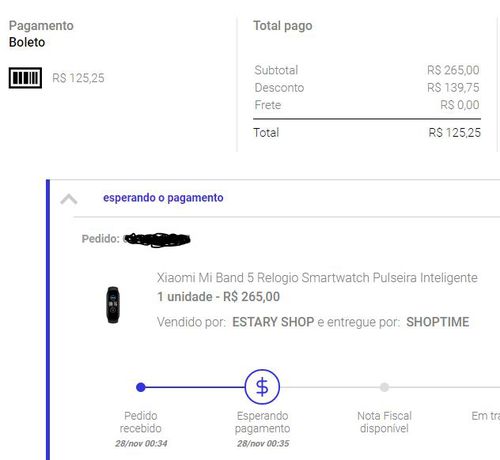
Task: Click the 1 unidade - R$ 265,00 text
Action: pos(218,297)
